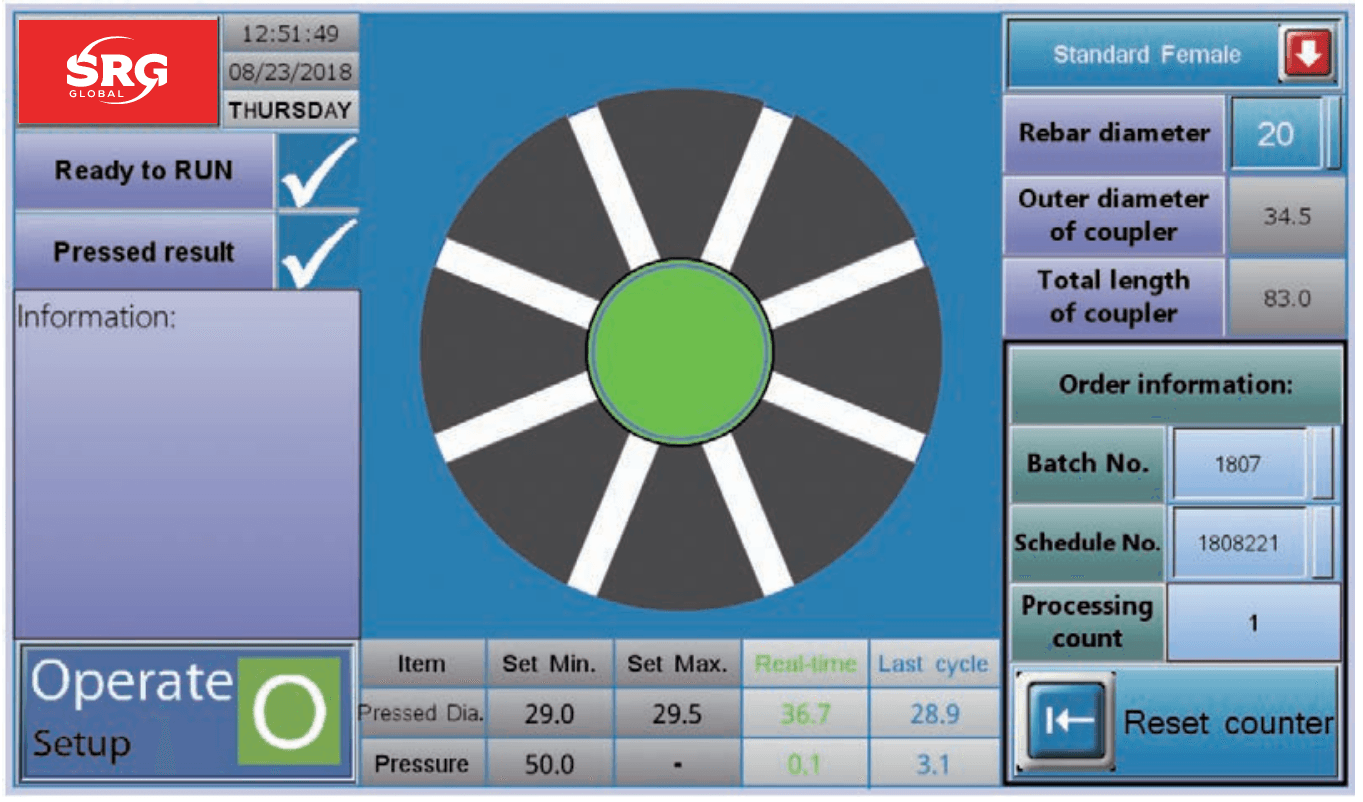Viewport: 1363px width, 802px height.
Task: Click the Schedule No. label
Action: (1088, 543)
